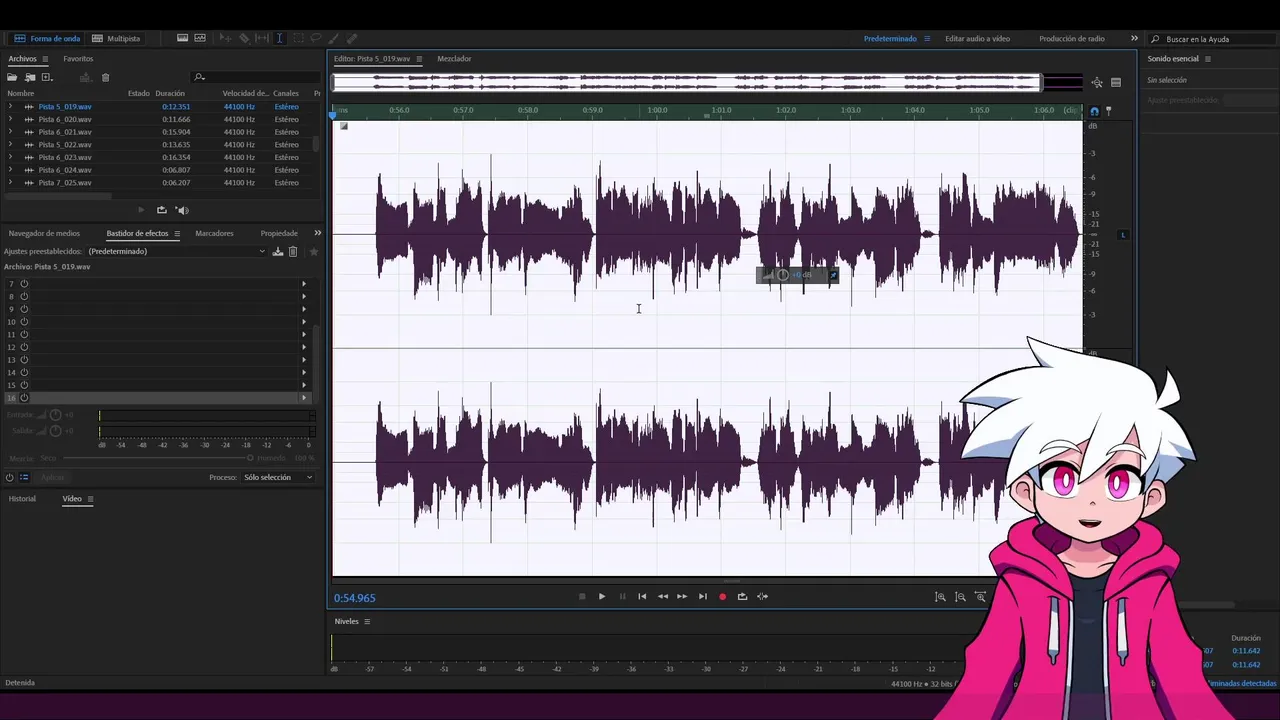This screenshot has height=720, width=1280.
Task: Click Fast Forward in transport
Action: [x=682, y=597]
